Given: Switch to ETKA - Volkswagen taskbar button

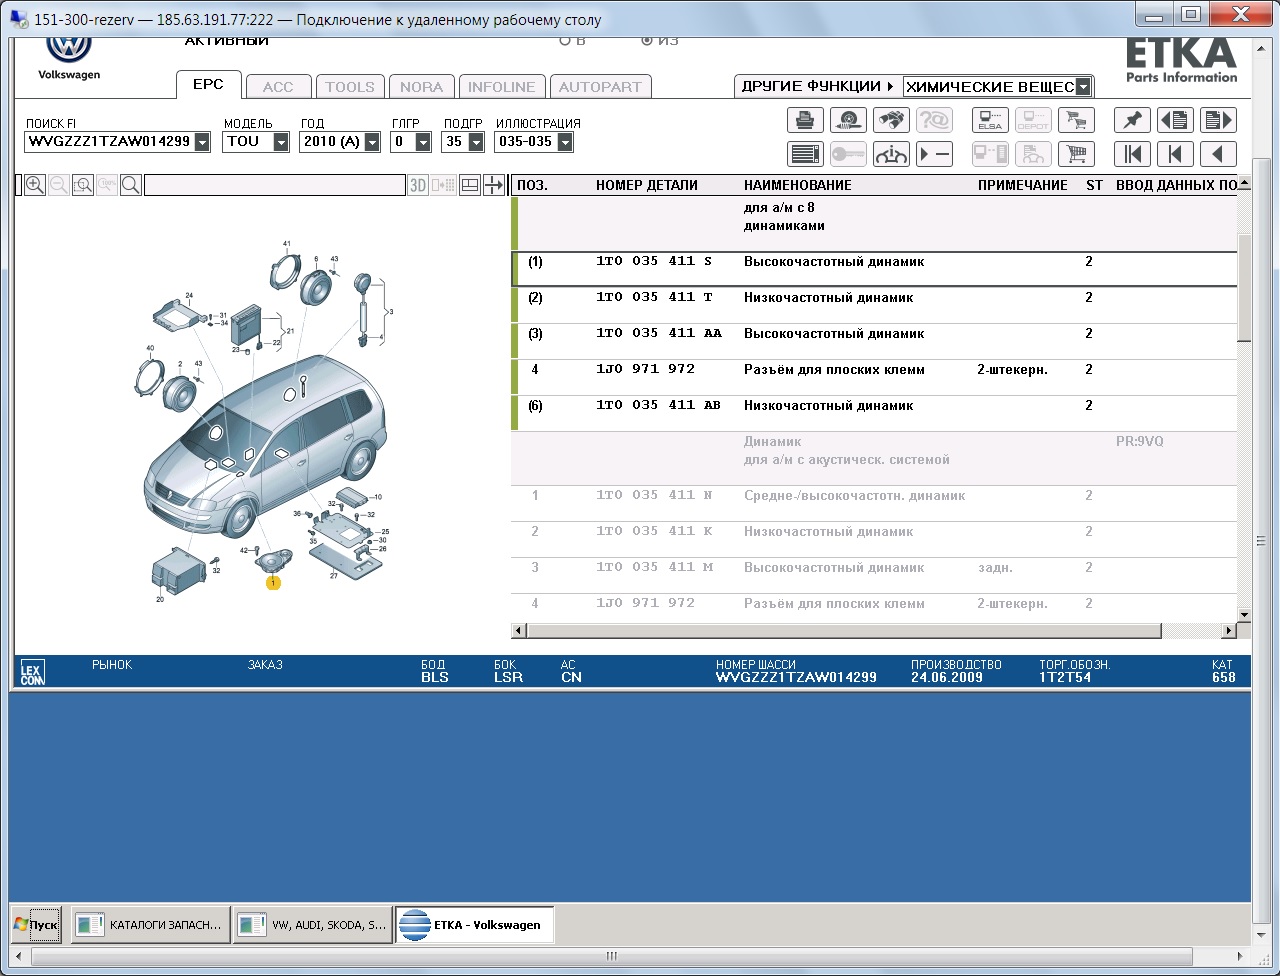Looking at the screenshot, I should pyautogui.click(x=475, y=925).
